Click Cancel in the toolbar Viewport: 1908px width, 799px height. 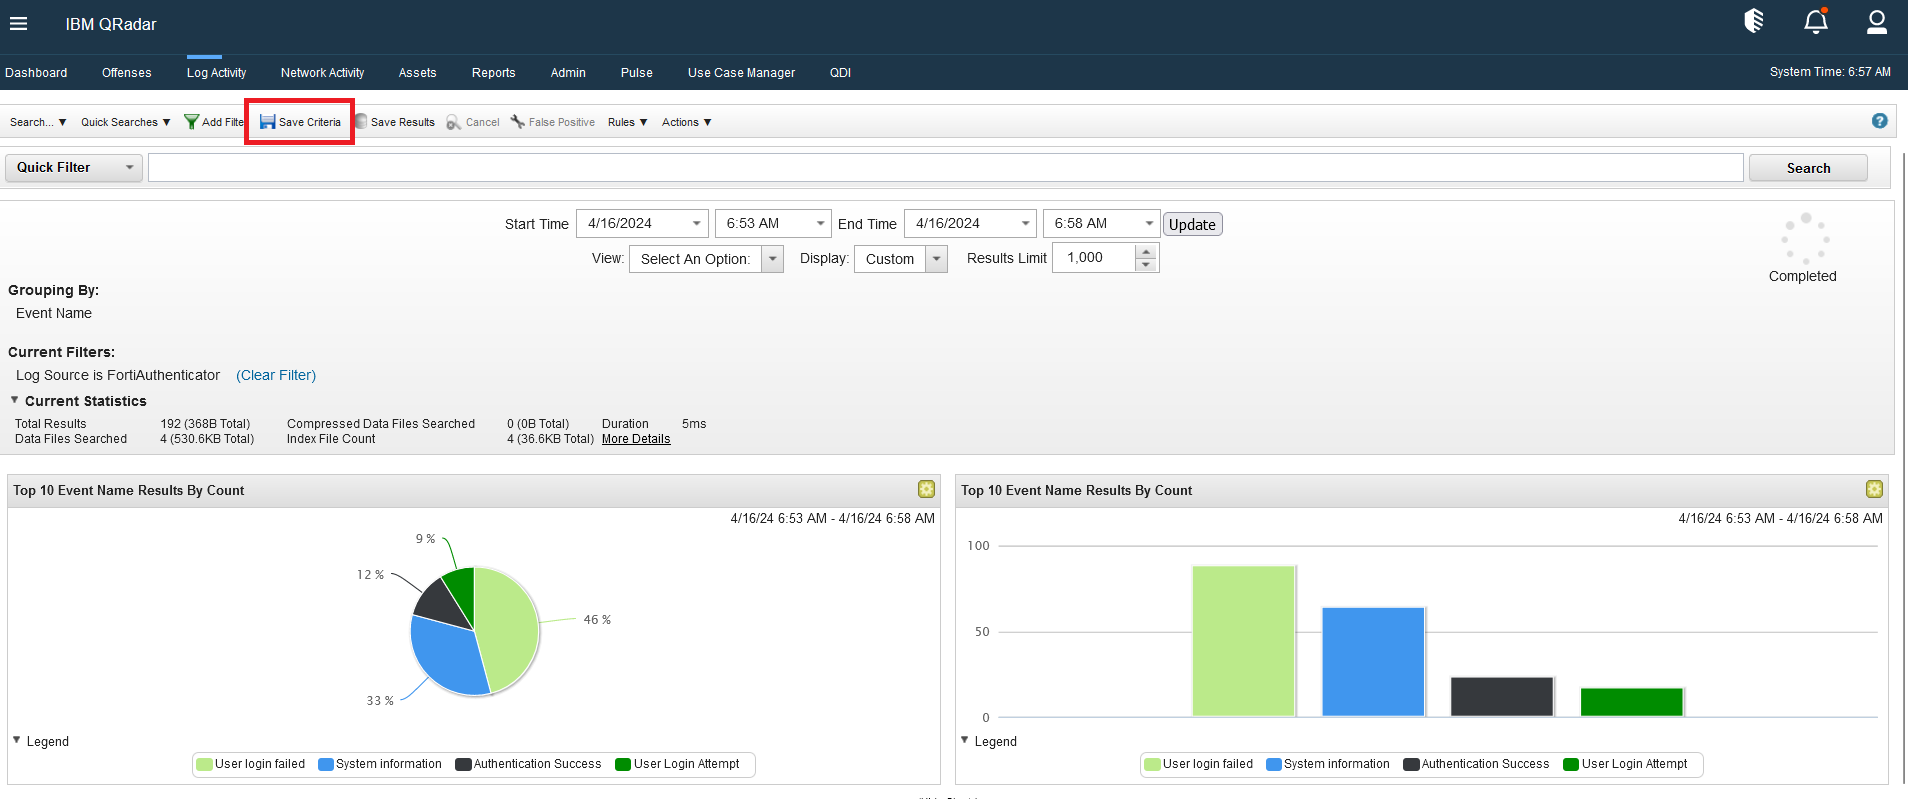[473, 122]
